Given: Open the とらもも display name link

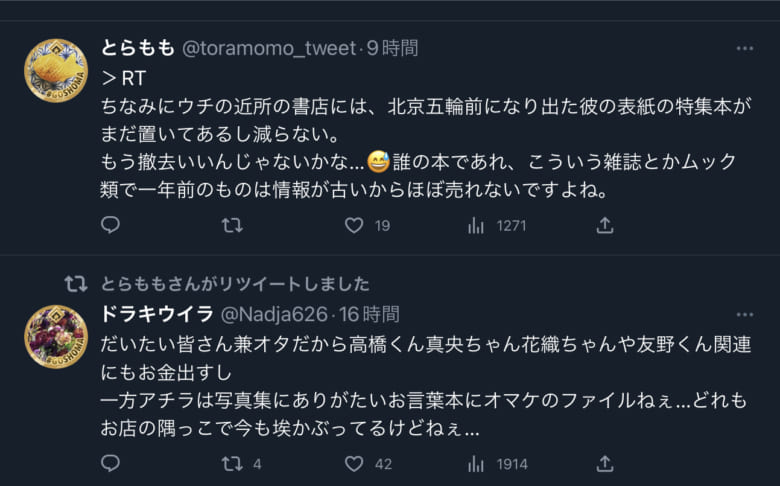Looking at the screenshot, I should [136, 48].
